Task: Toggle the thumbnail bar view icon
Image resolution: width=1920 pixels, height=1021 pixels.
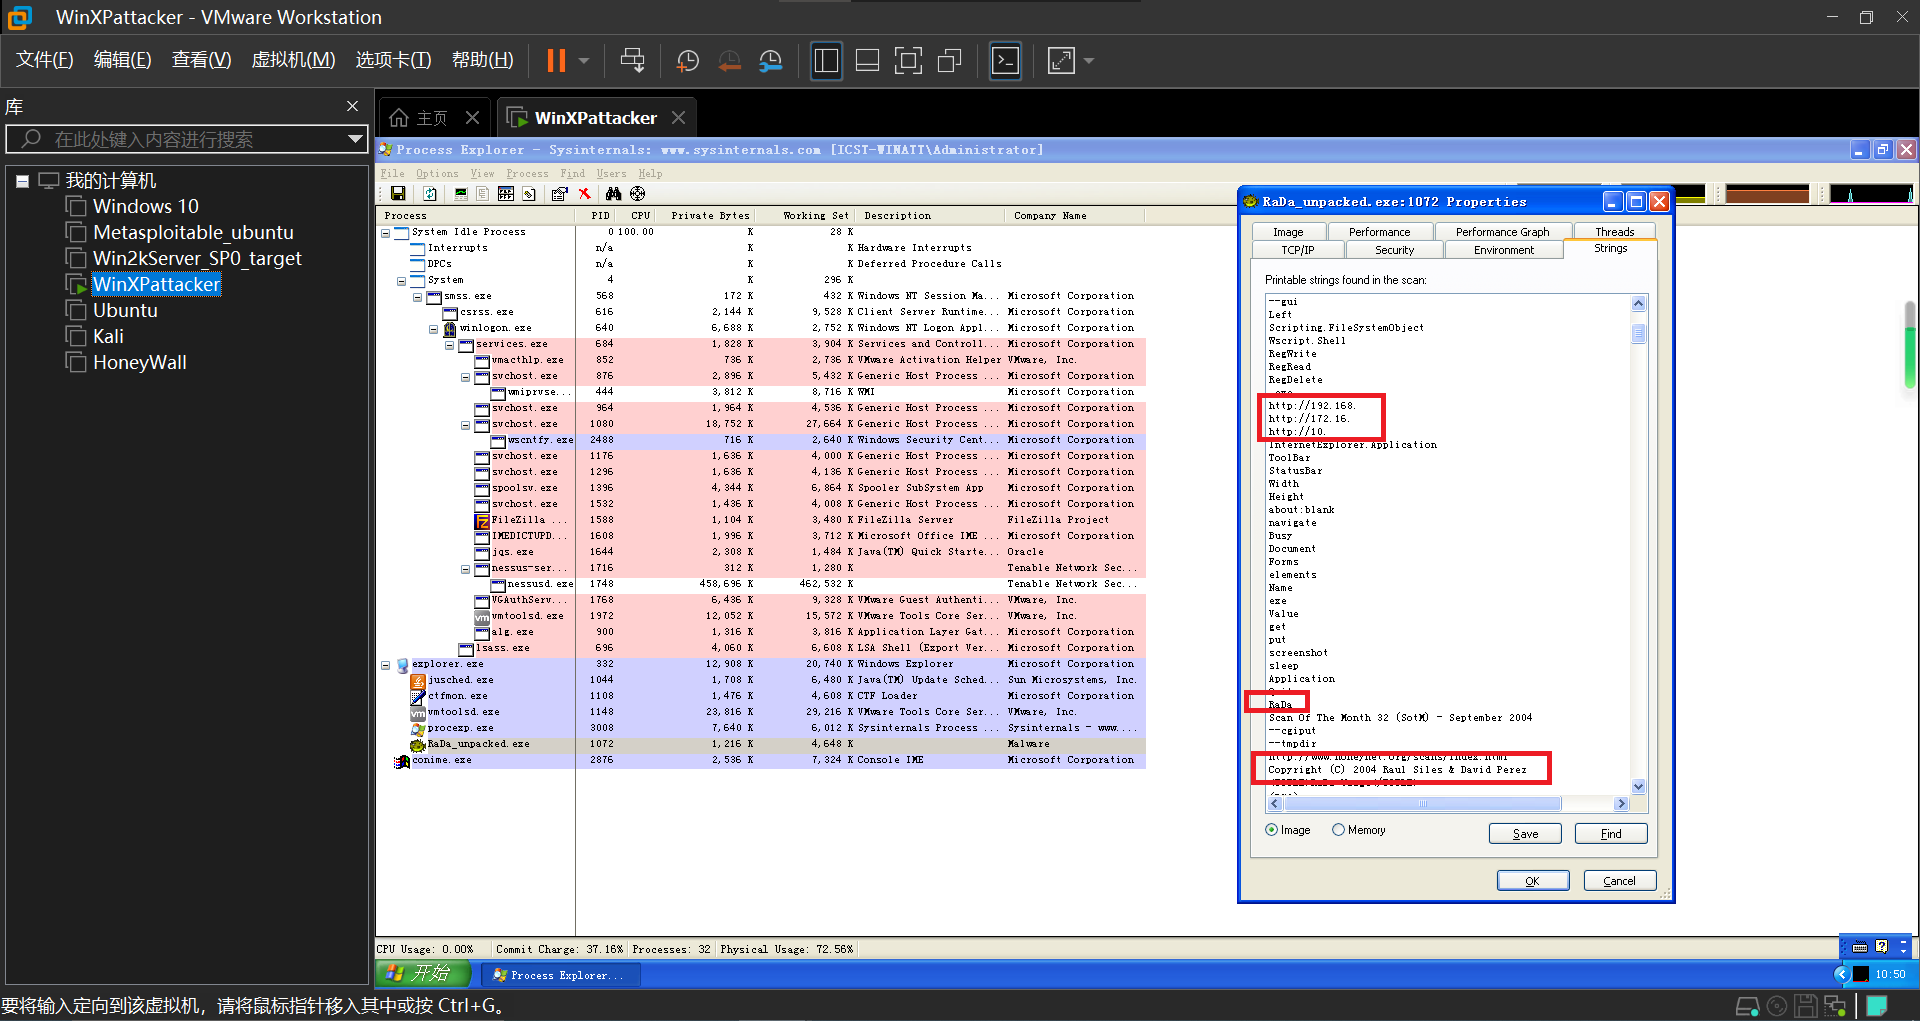Action: (867, 61)
